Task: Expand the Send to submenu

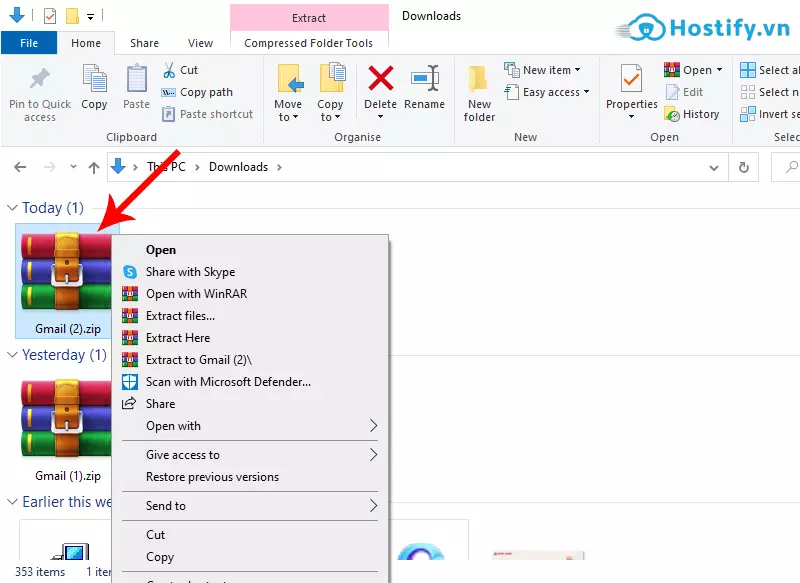Action: point(250,505)
